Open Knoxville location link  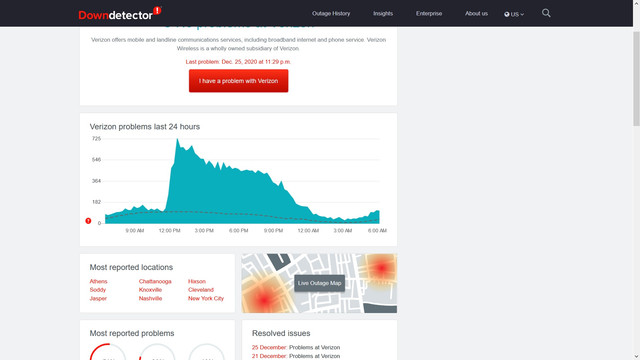[x=150, y=290]
